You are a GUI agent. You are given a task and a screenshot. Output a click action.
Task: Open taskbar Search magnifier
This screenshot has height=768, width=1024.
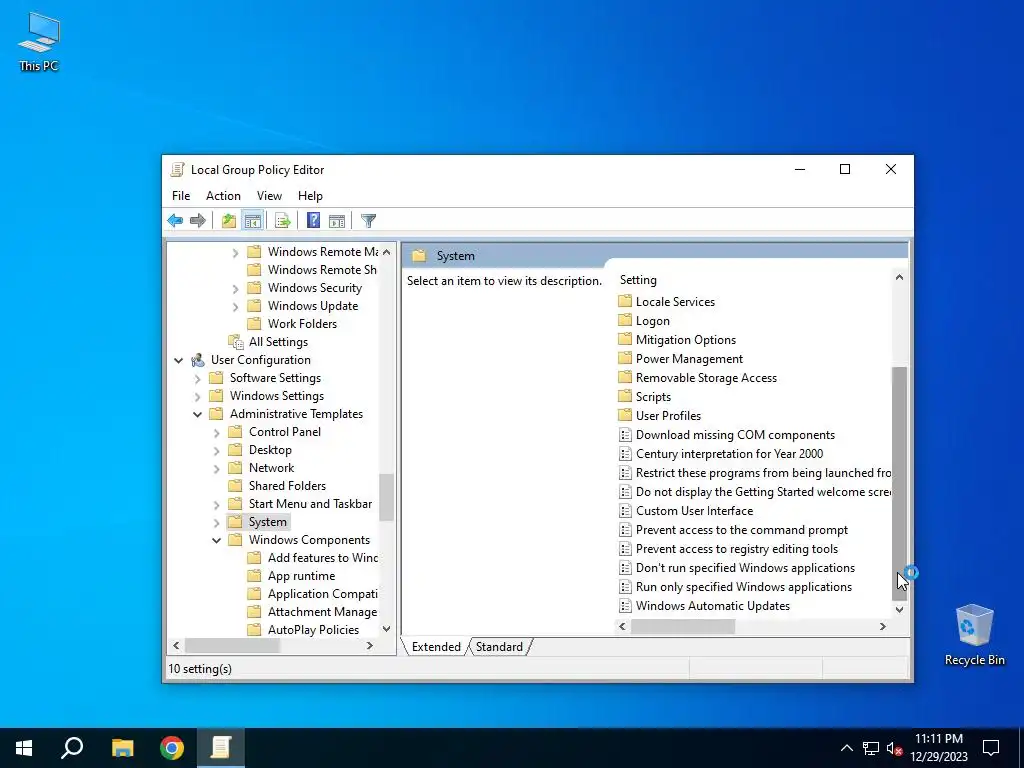[x=72, y=748]
